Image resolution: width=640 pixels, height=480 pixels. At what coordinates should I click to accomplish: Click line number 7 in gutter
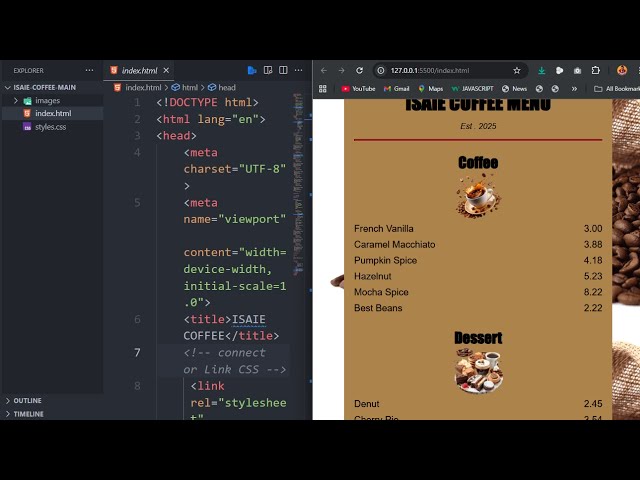pyautogui.click(x=137, y=353)
